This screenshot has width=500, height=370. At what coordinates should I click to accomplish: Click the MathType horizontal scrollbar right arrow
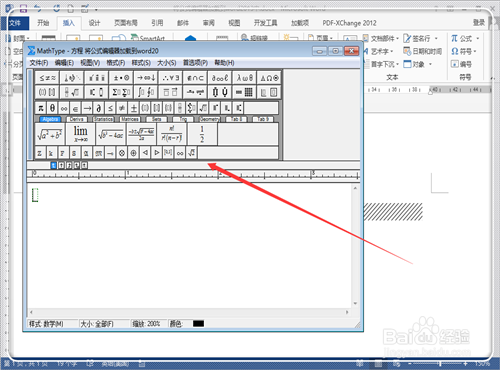(x=347, y=312)
